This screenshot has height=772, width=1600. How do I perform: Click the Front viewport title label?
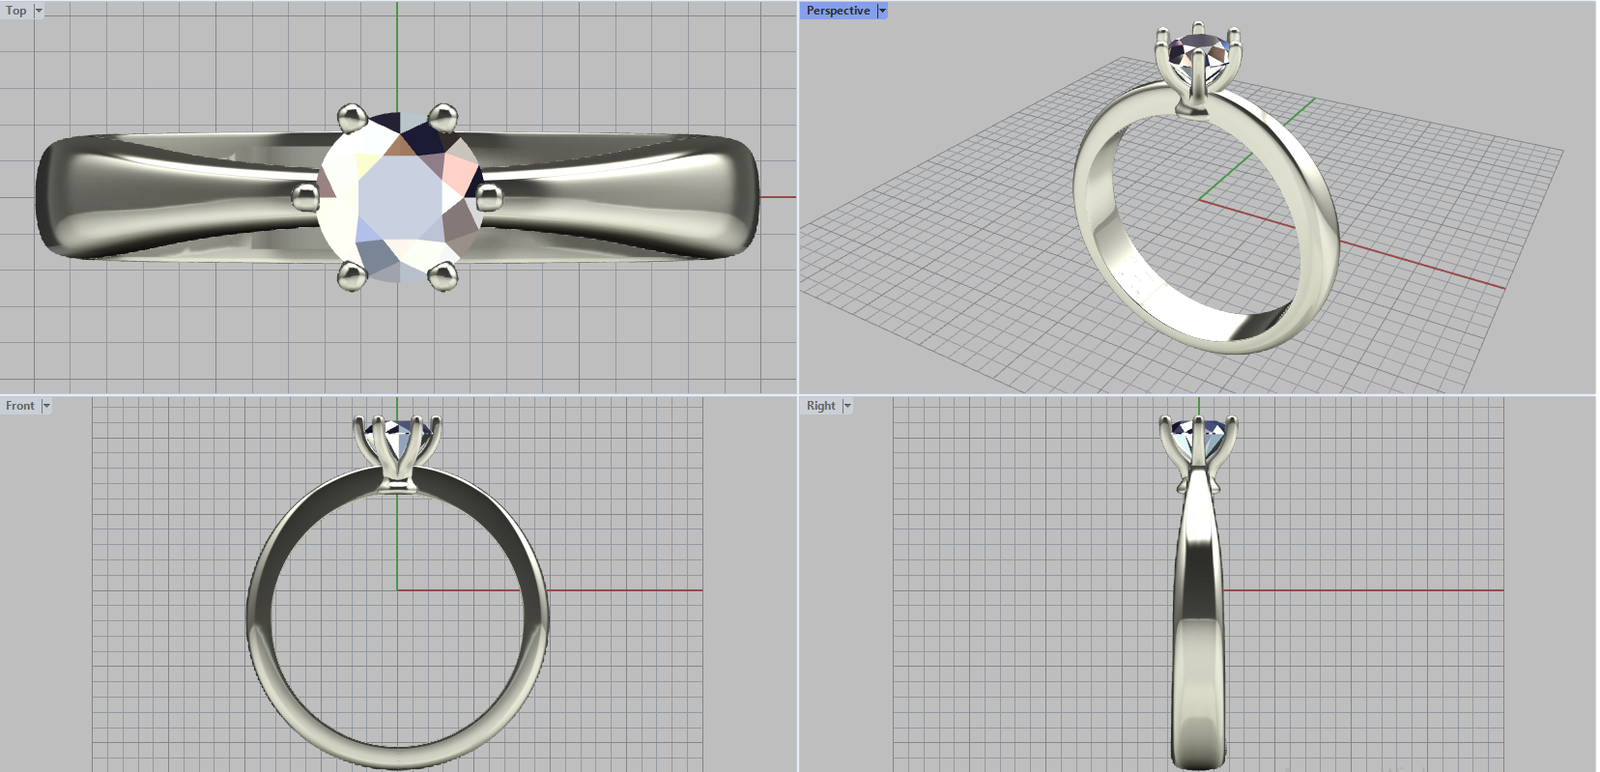(x=20, y=406)
